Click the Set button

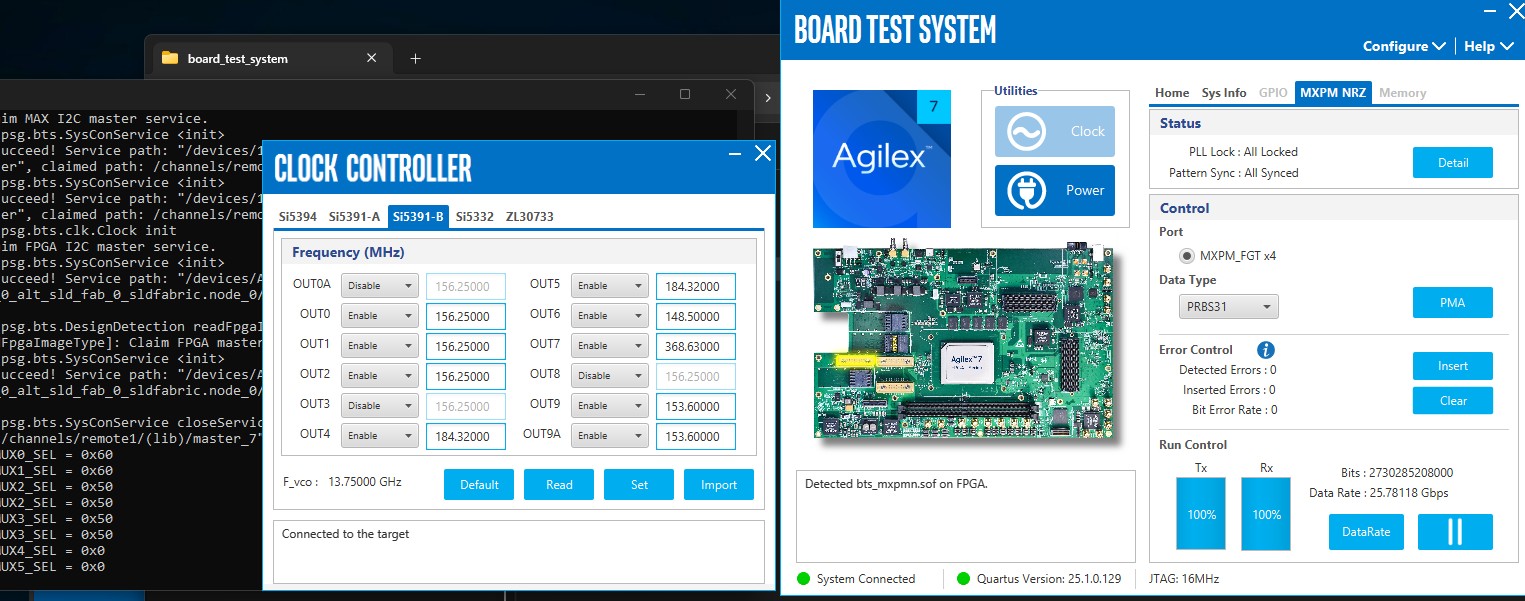point(639,485)
